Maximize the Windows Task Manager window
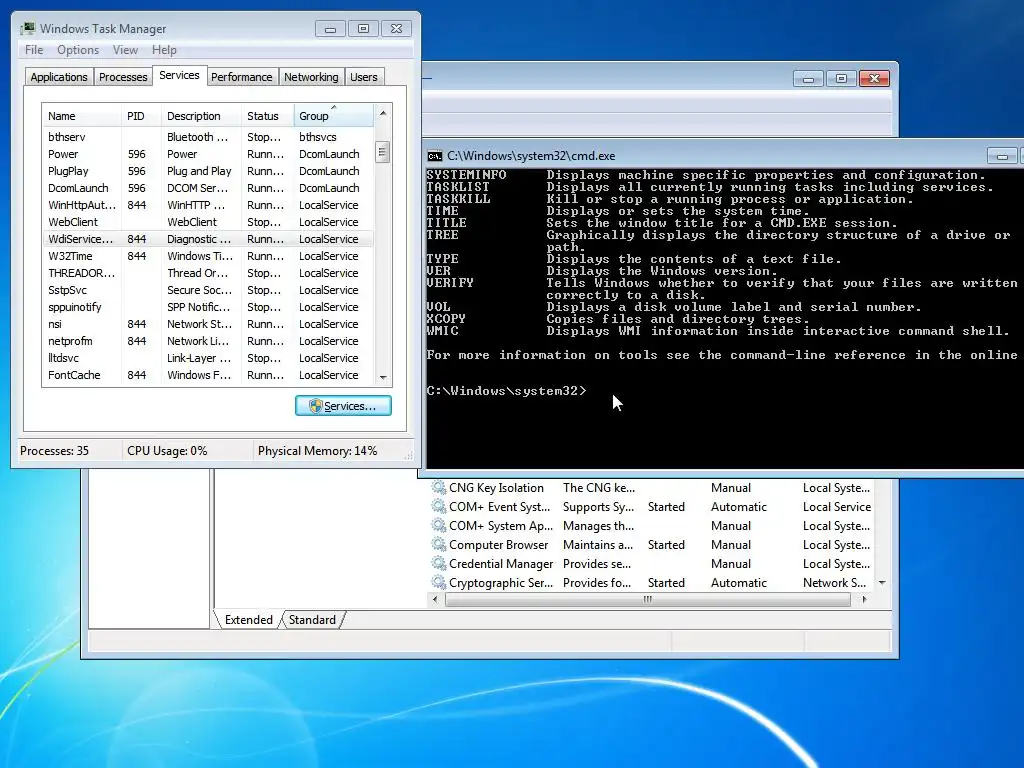This screenshot has height=768, width=1024. coord(363,29)
